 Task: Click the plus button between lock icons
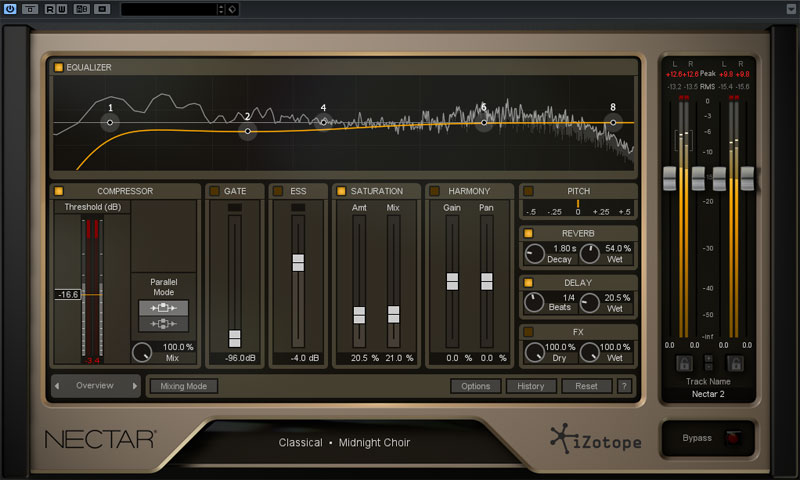pyautogui.click(x=709, y=359)
